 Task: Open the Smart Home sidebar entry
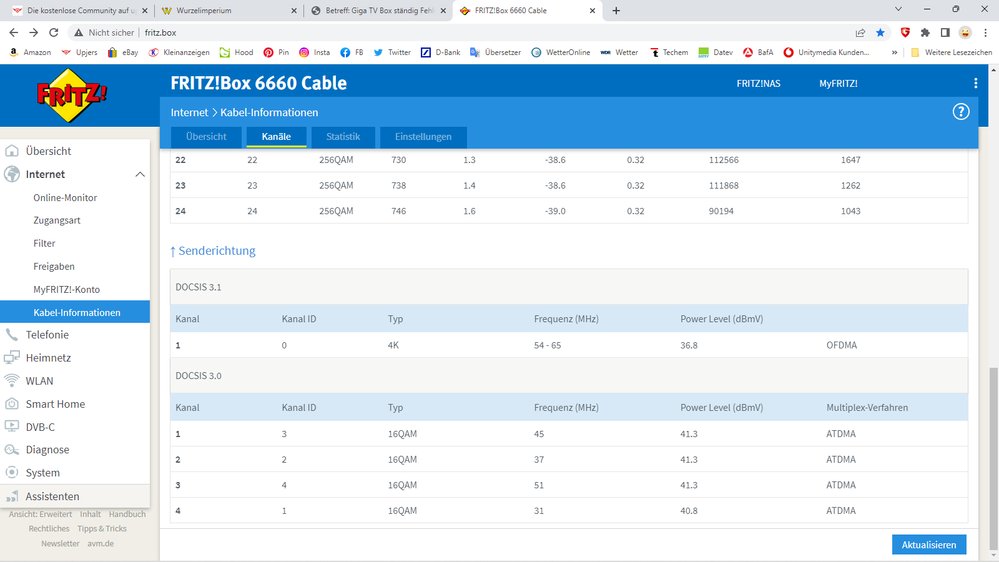55,404
